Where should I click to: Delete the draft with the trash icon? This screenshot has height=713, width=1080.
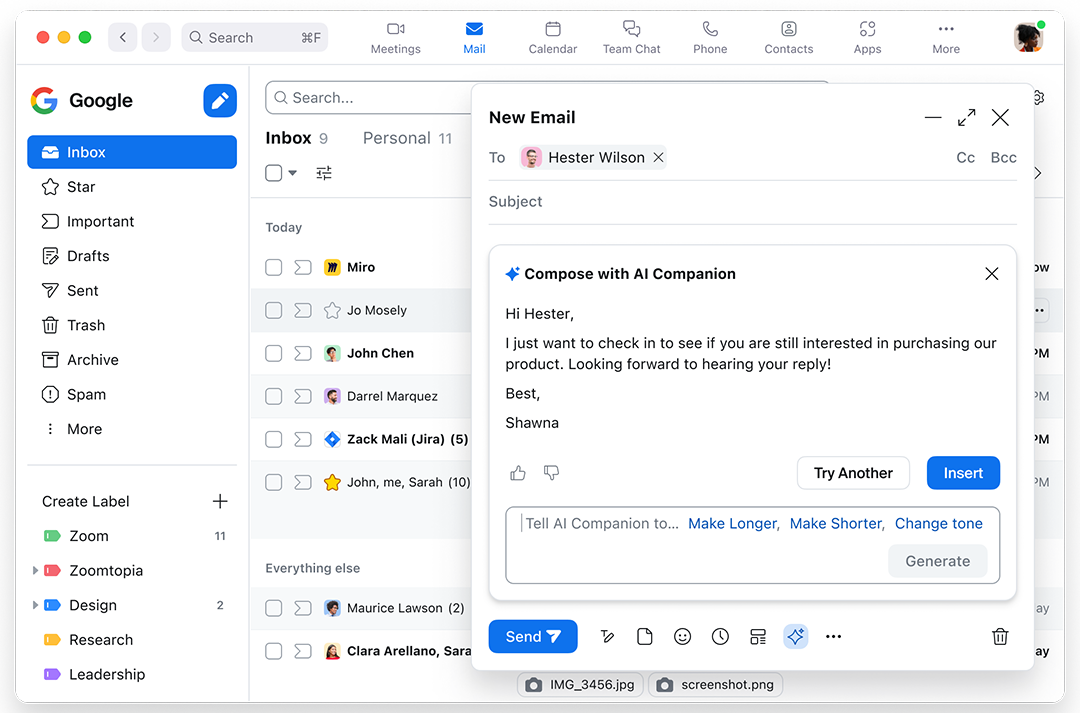pos(1000,636)
